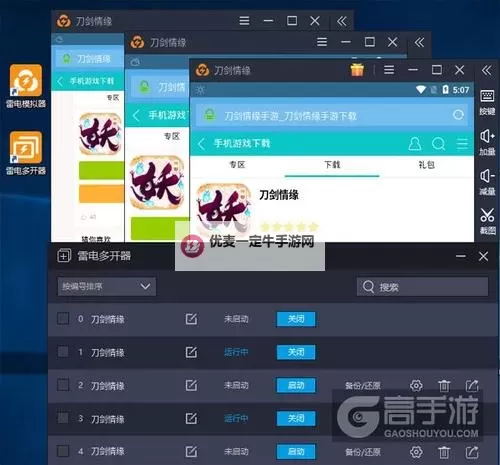The height and width of the screenshot is (465, 500).
Task: Minimize the 雷电多开器 window
Action: 461,256
